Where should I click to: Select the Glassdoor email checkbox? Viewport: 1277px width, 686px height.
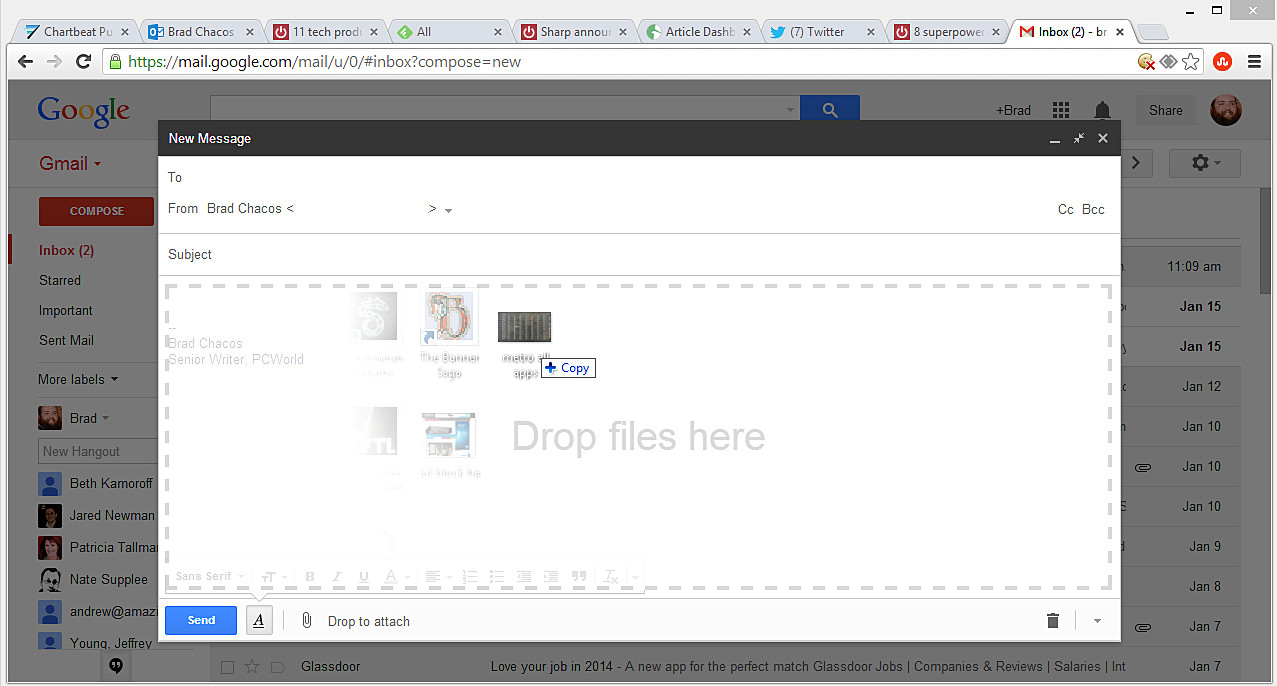[x=227, y=667]
